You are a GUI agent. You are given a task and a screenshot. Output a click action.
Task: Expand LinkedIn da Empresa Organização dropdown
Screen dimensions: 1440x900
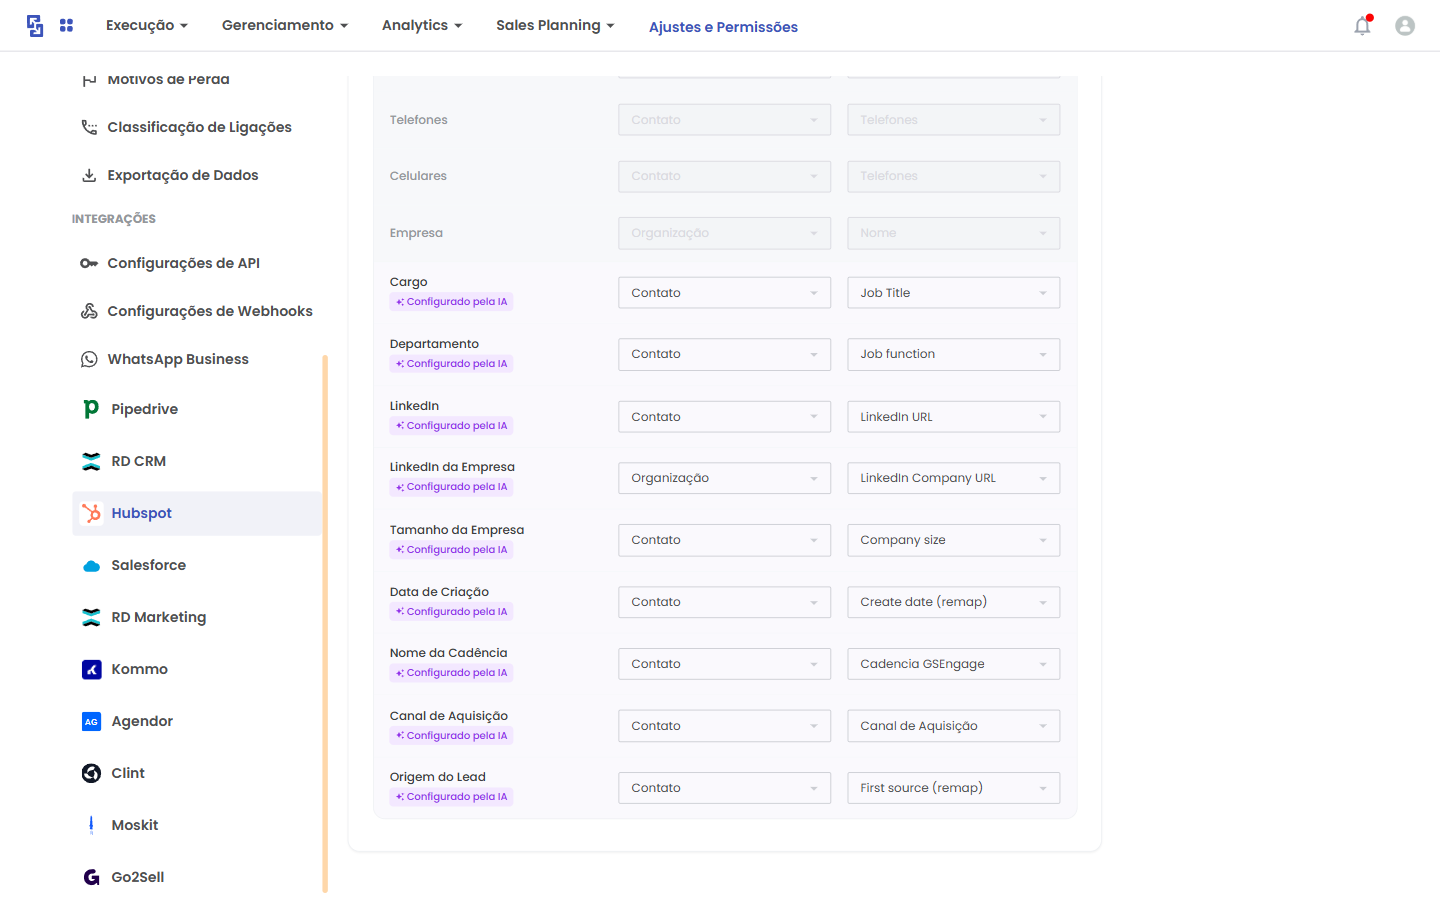[x=724, y=478]
